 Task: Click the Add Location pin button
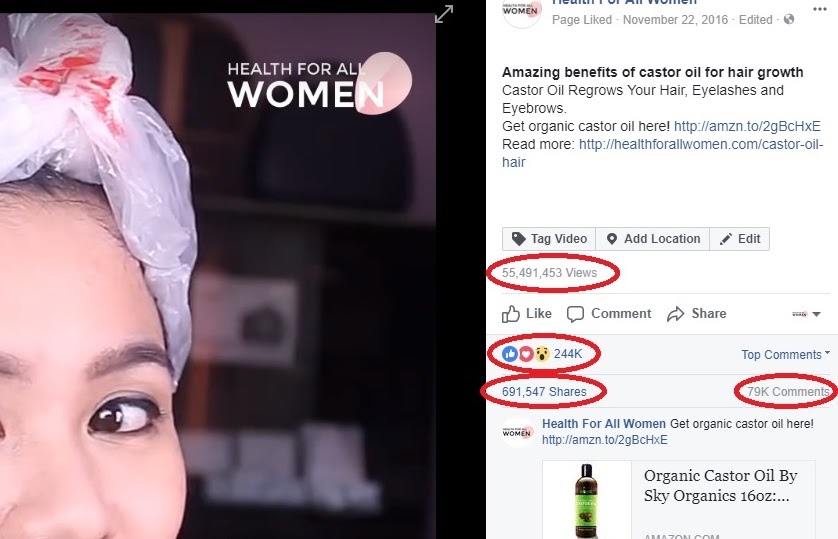pyautogui.click(x=653, y=239)
